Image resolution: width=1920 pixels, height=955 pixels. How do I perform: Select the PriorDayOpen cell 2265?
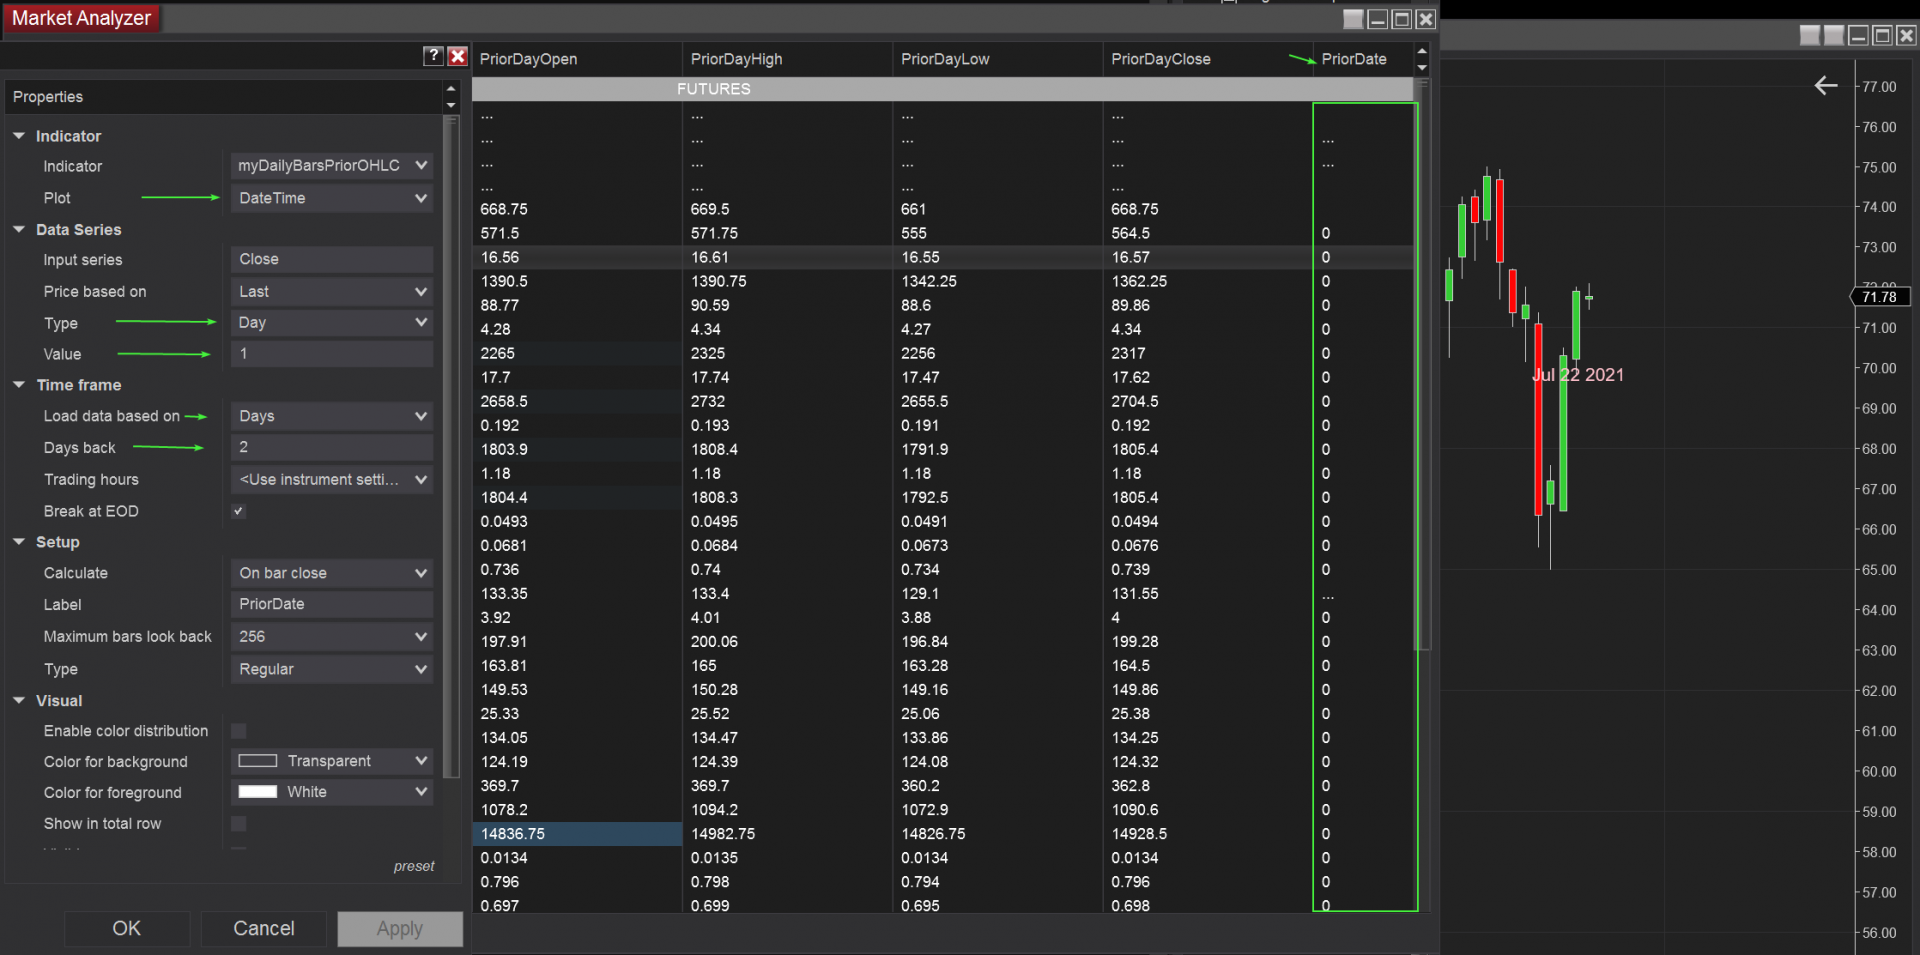[577, 354]
